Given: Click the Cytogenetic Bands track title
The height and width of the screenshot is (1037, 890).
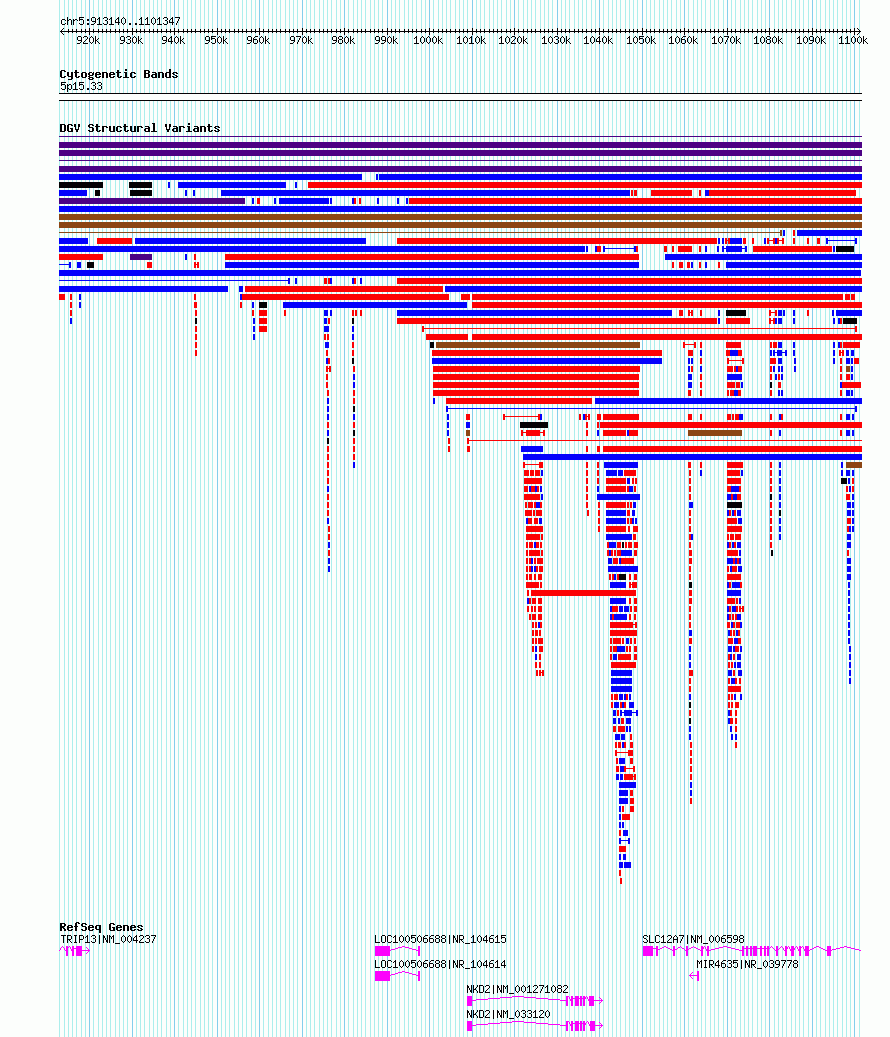Looking at the screenshot, I should (119, 74).
